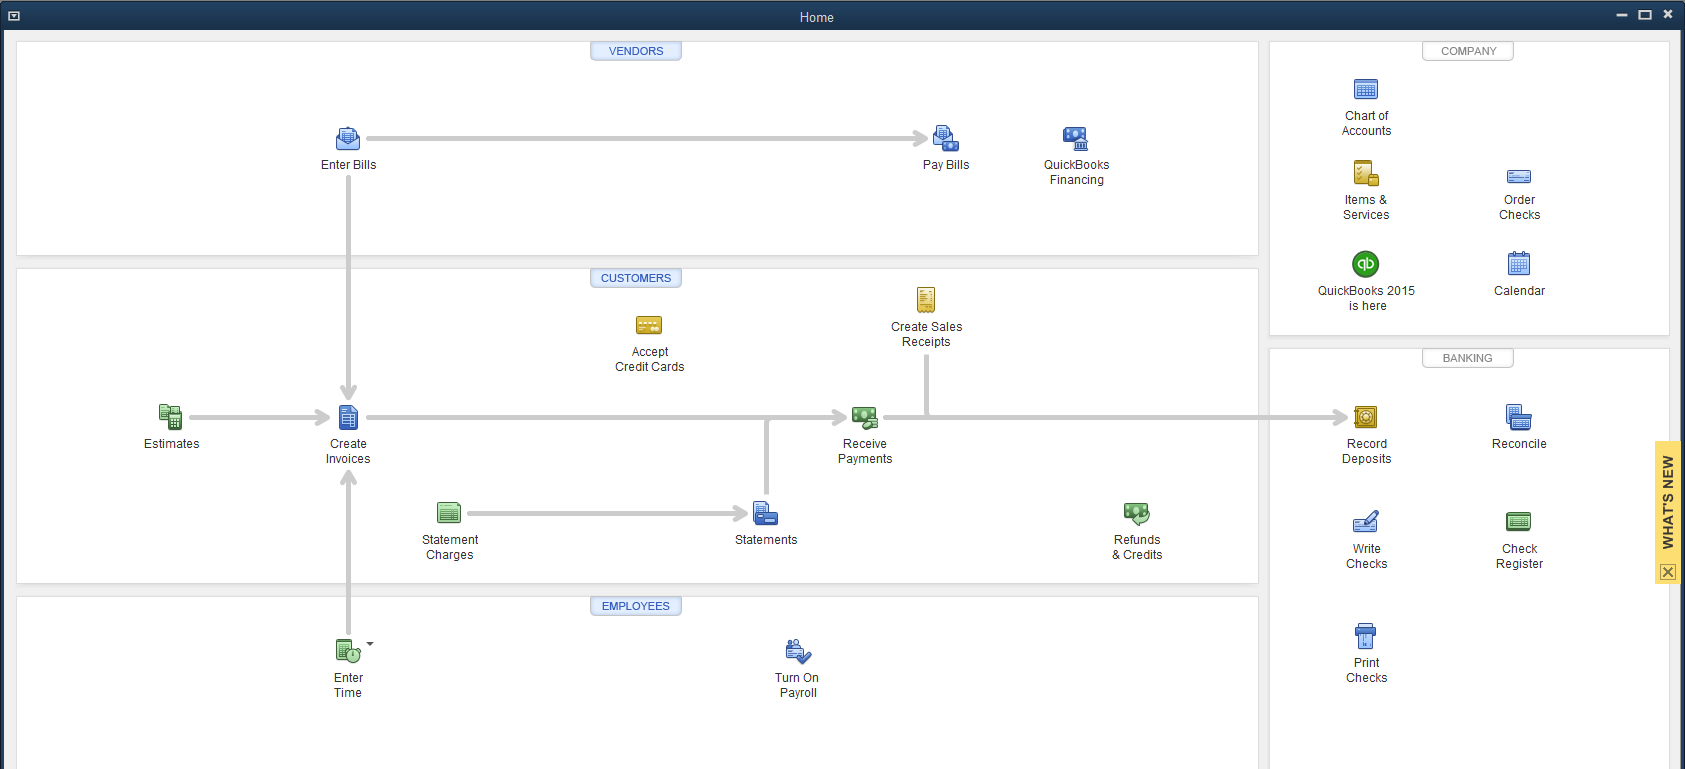Open the Receive Payments icon
This screenshot has height=769, width=1685.
pos(865,417)
